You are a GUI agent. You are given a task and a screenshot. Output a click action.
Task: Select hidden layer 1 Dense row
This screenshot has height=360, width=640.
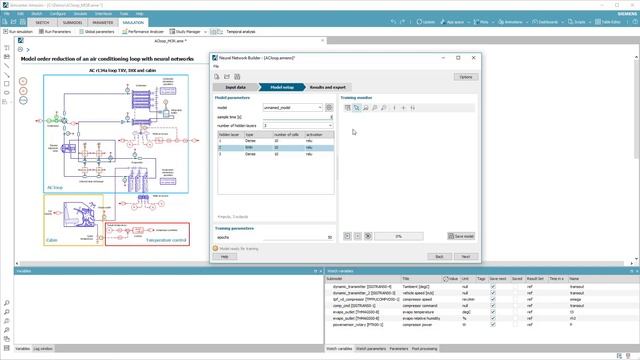(276, 141)
